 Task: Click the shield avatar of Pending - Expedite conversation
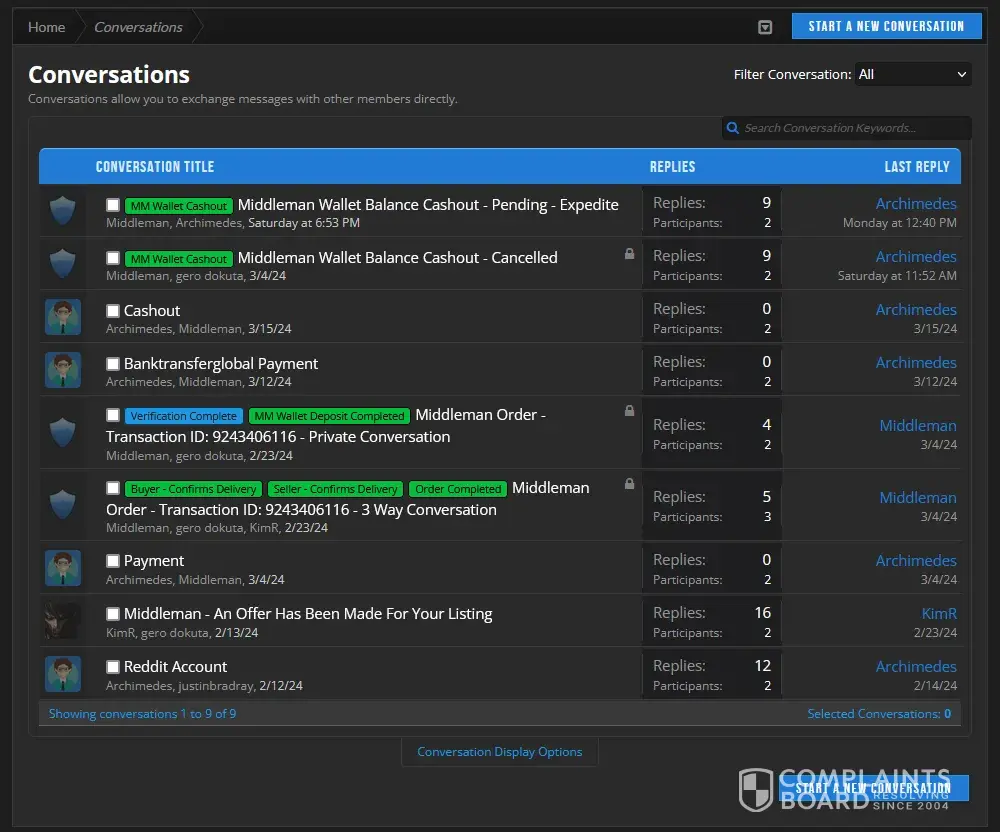click(62, 210)
